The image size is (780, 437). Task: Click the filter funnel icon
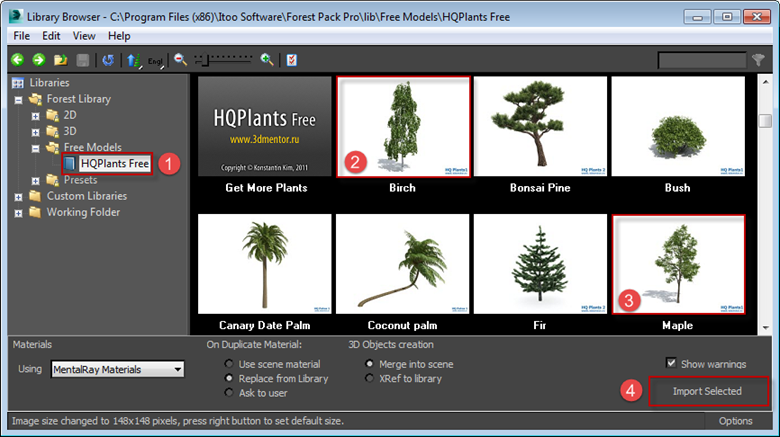click(758, 60)
